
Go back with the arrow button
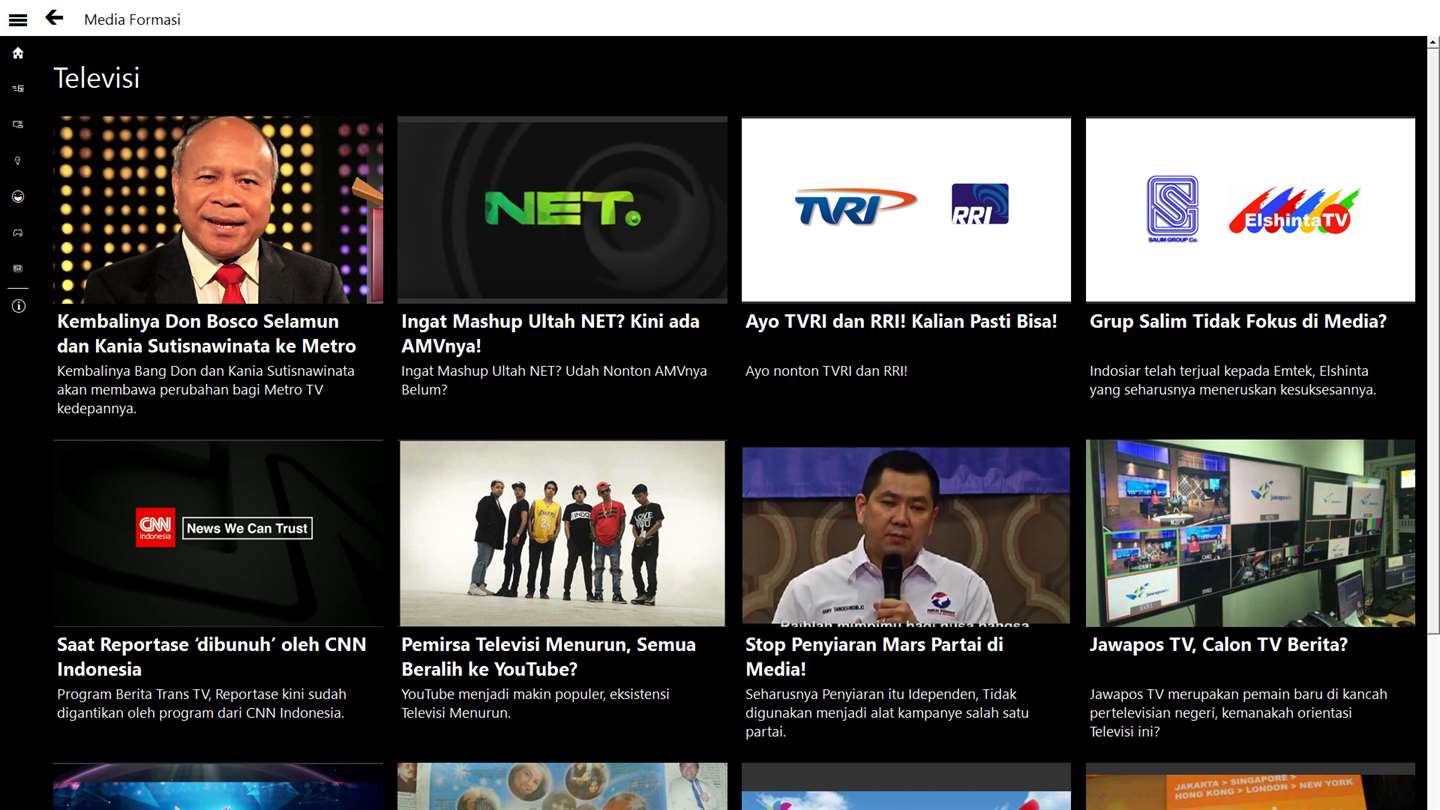54,17
